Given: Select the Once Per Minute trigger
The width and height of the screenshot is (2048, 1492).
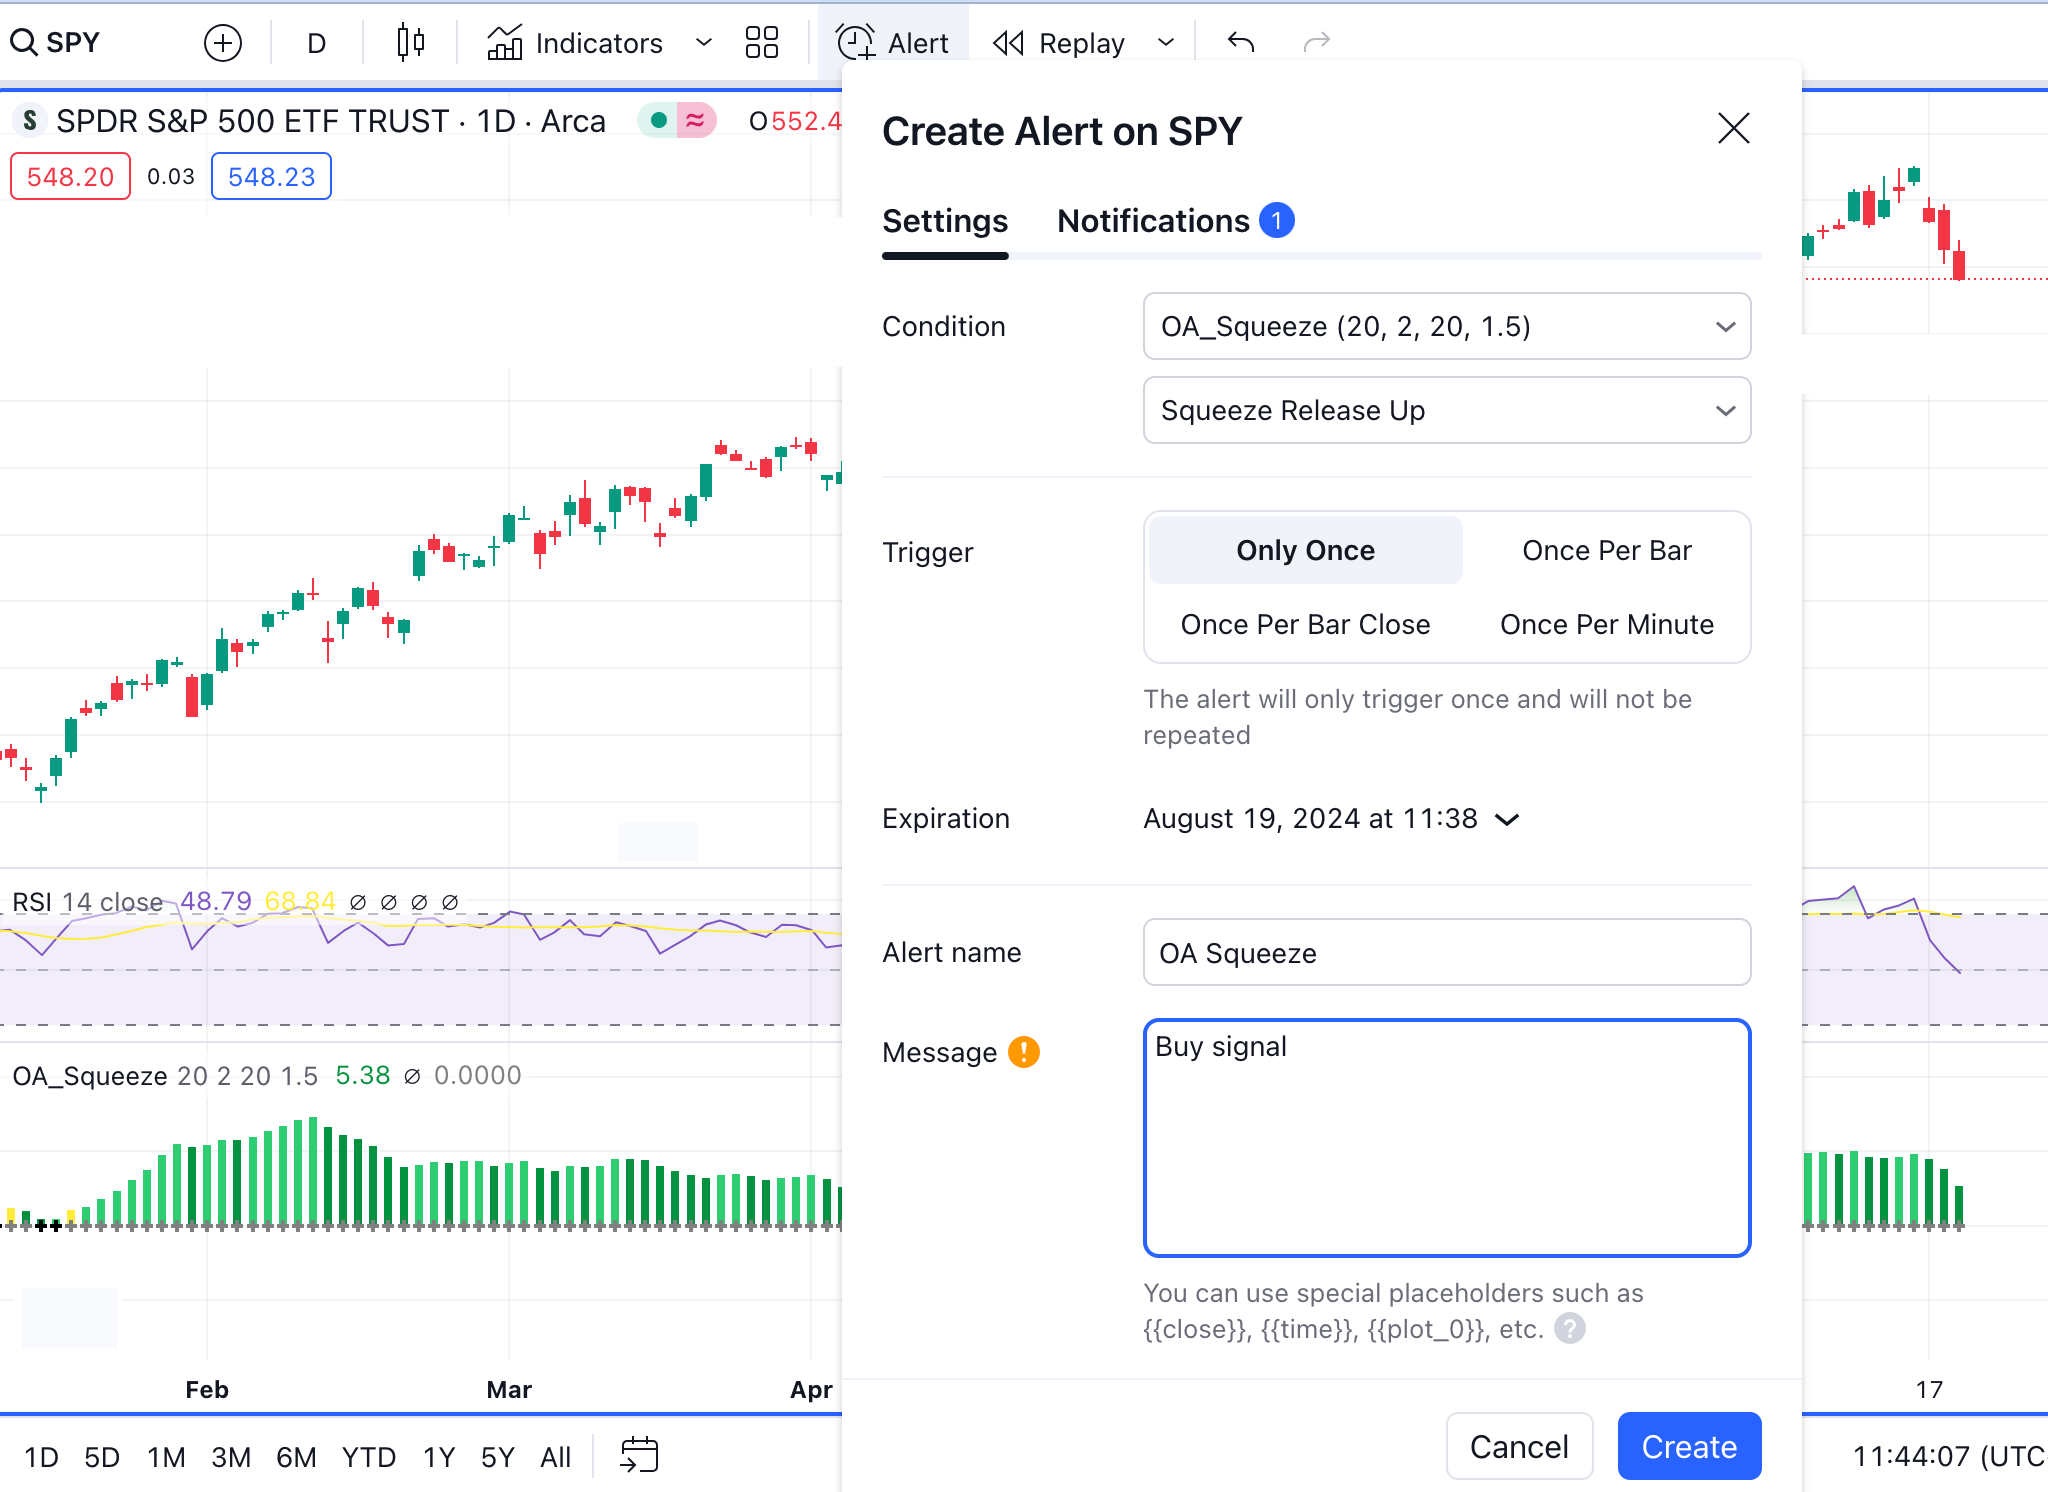Looking at the screenshot, I should click(1607, 624).
